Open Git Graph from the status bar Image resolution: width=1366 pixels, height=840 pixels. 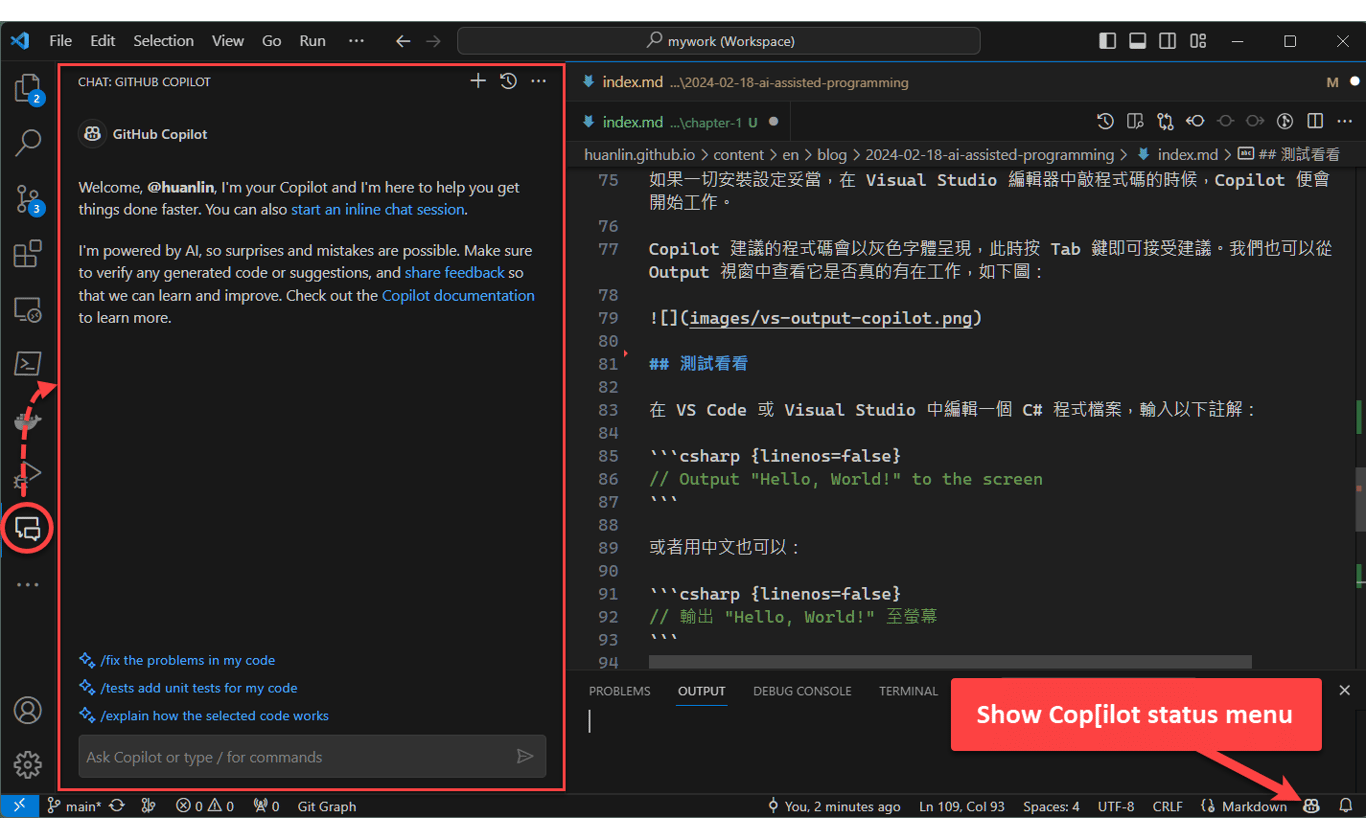pyautogui.click(x=327, y=806)
